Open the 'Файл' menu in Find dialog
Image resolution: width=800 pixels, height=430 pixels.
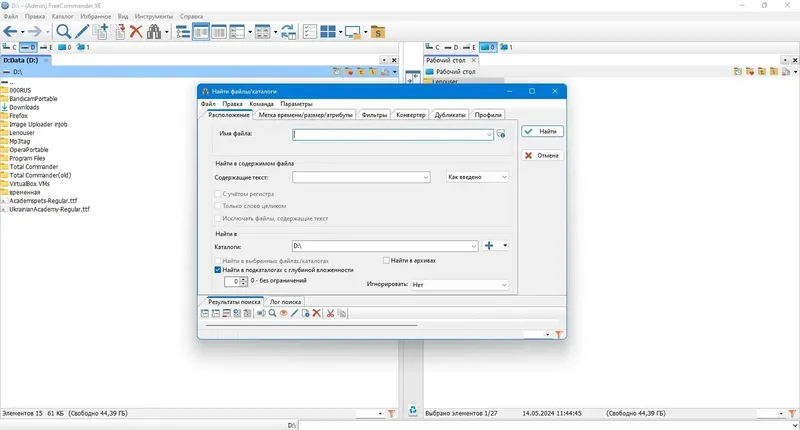point(208,104)
